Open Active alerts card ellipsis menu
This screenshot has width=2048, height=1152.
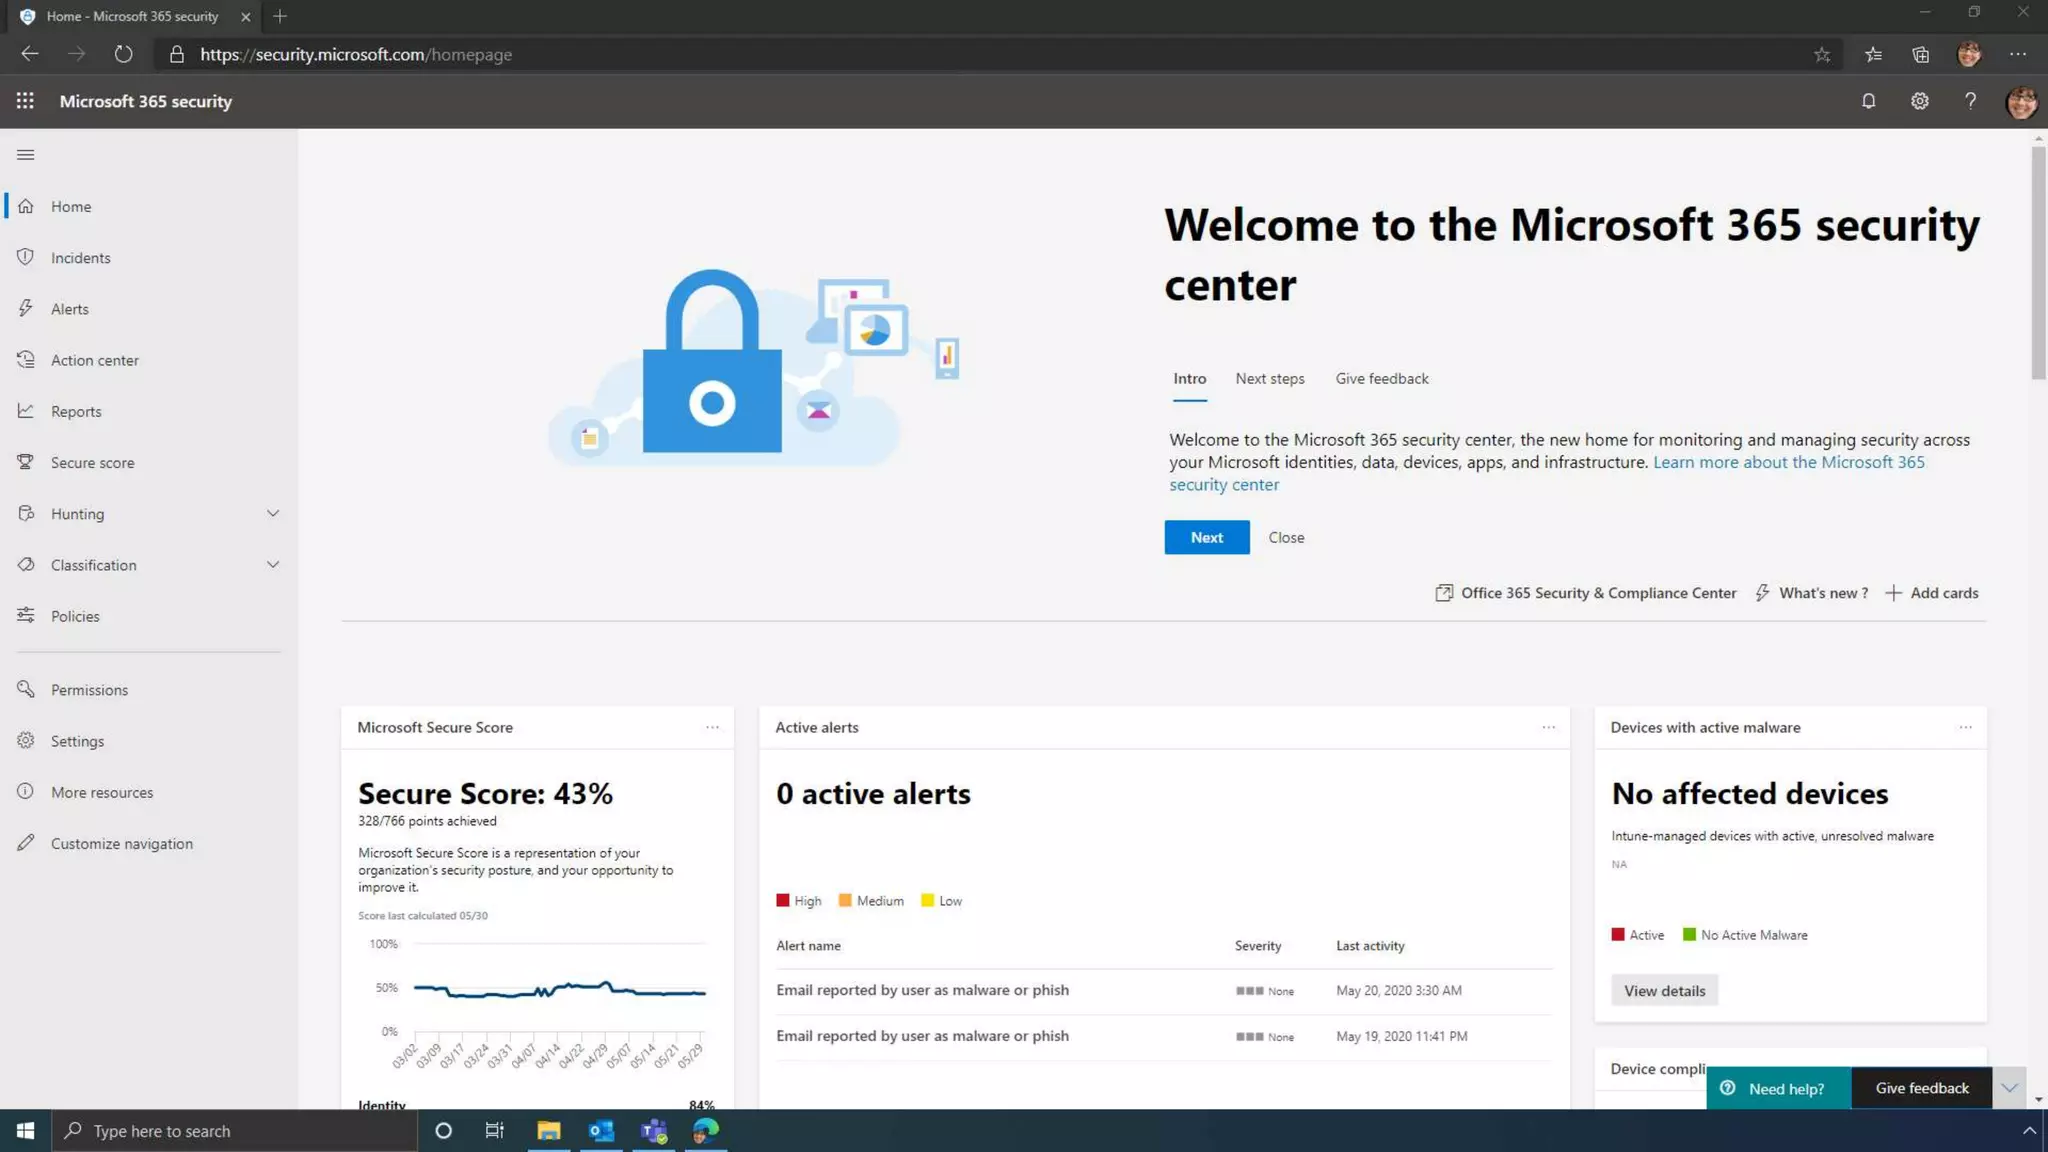[1548, 728]
